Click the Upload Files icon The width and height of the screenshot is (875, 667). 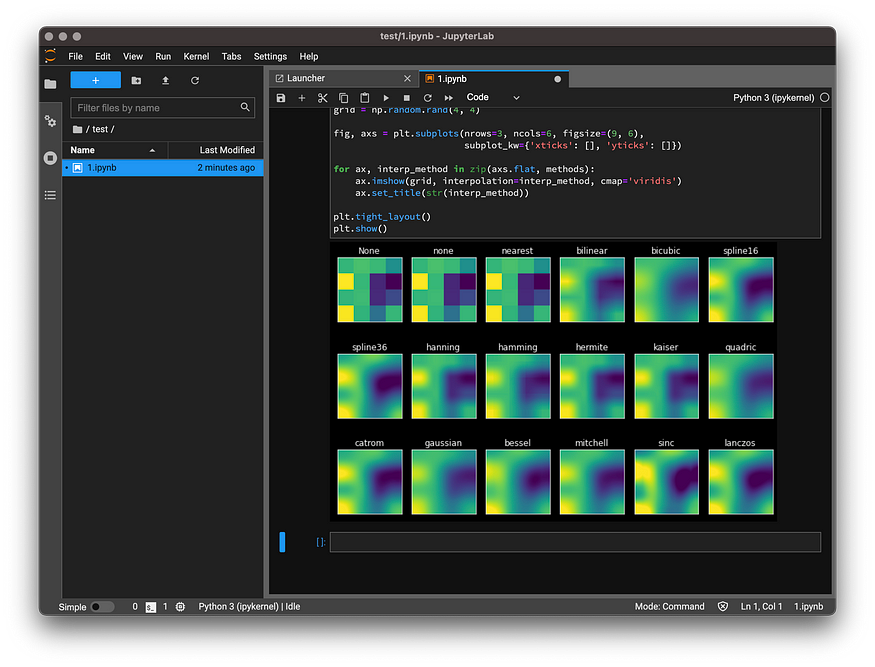[165, 80]
